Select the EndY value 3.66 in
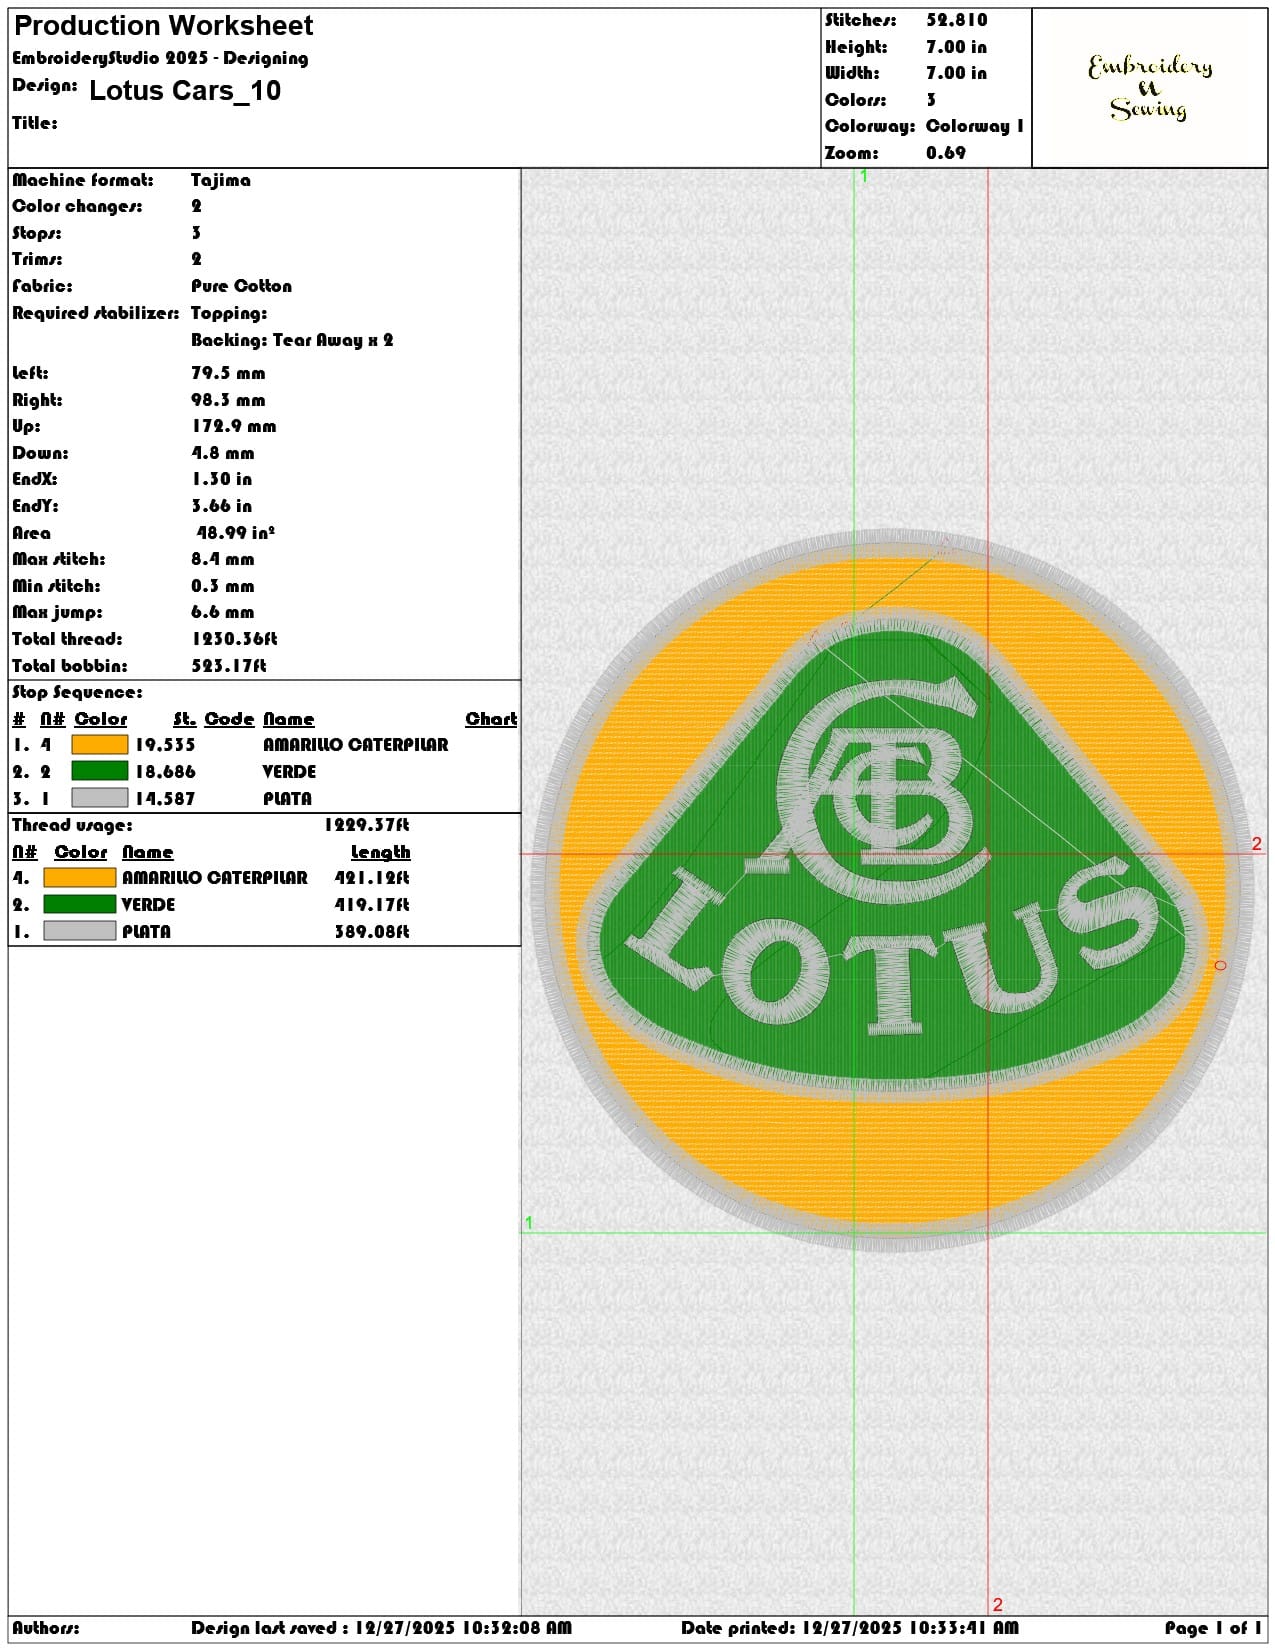This screenshot has height=1650, width=1275. (221, 506)
